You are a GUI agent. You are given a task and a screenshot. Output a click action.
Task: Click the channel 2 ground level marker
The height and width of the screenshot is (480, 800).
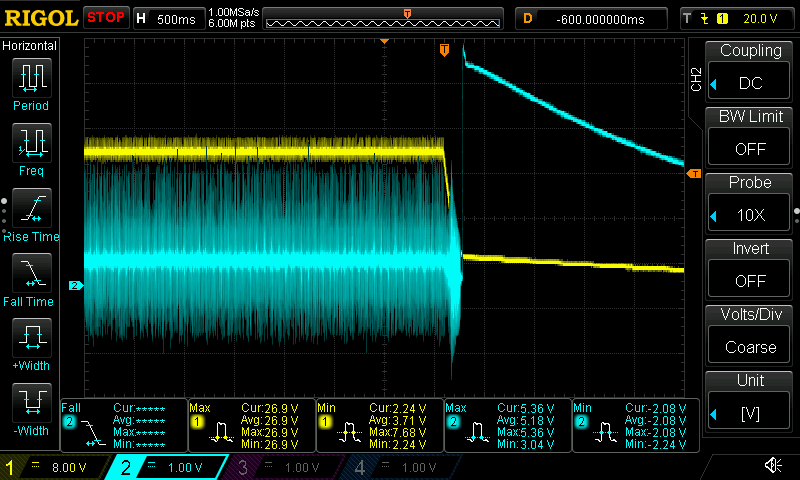[76, 286]
